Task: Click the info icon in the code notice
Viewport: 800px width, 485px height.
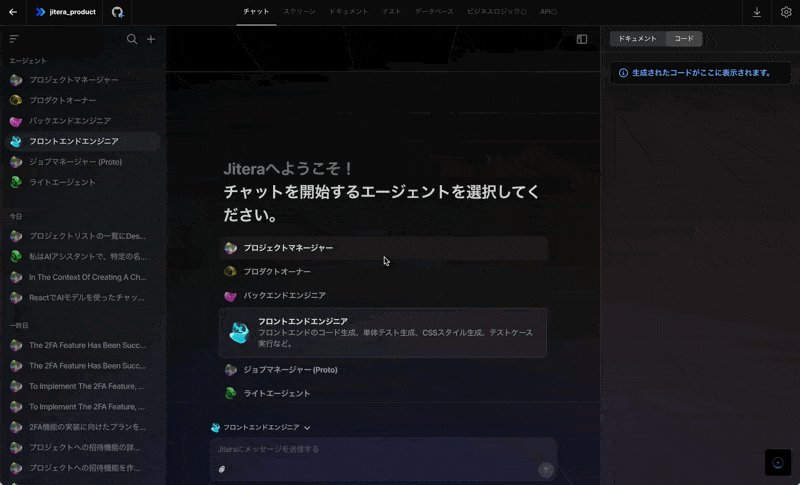Action: (623, 73)
